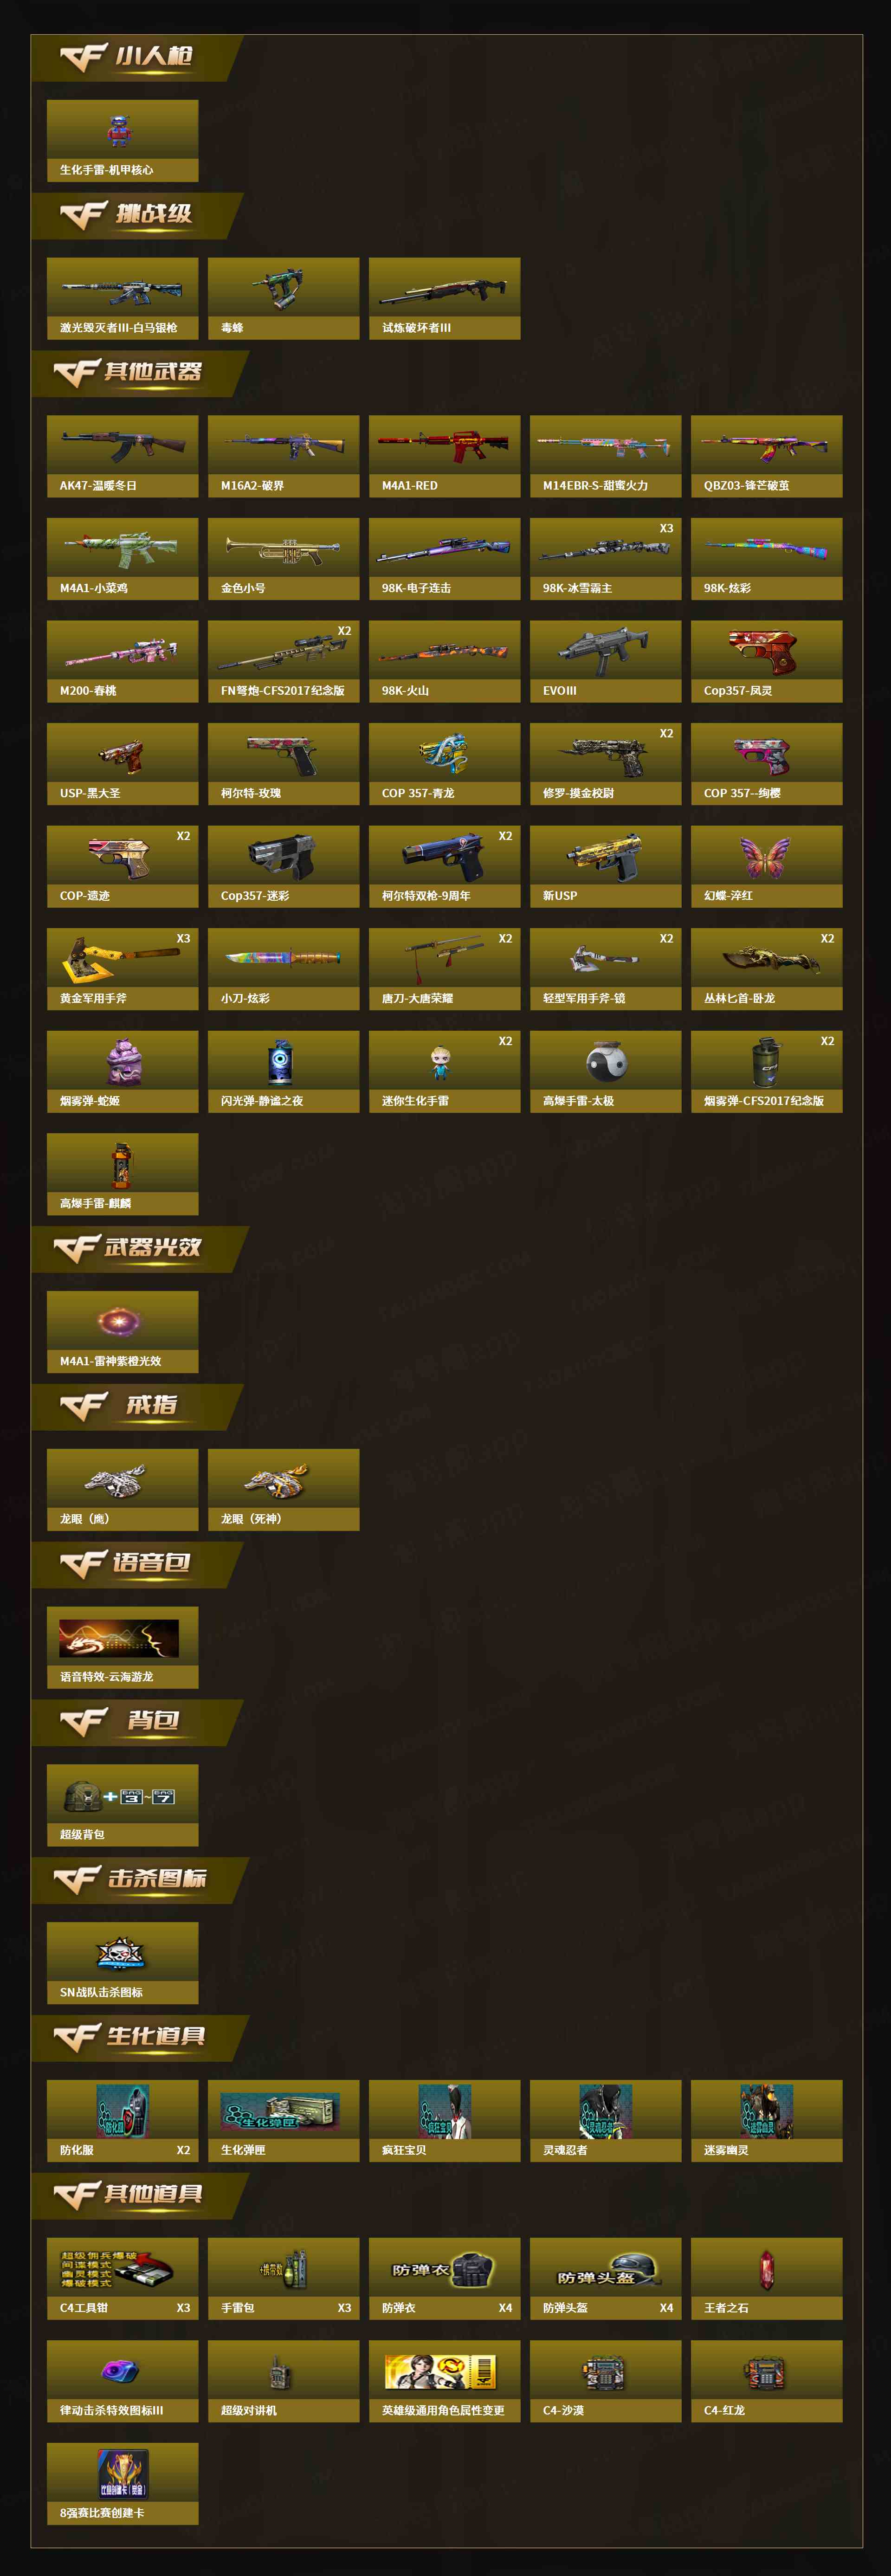Pick the 迷你生化手雷 mini grenade item
Viewport: 891px width, 2576px height.
tap(444, 1071)
